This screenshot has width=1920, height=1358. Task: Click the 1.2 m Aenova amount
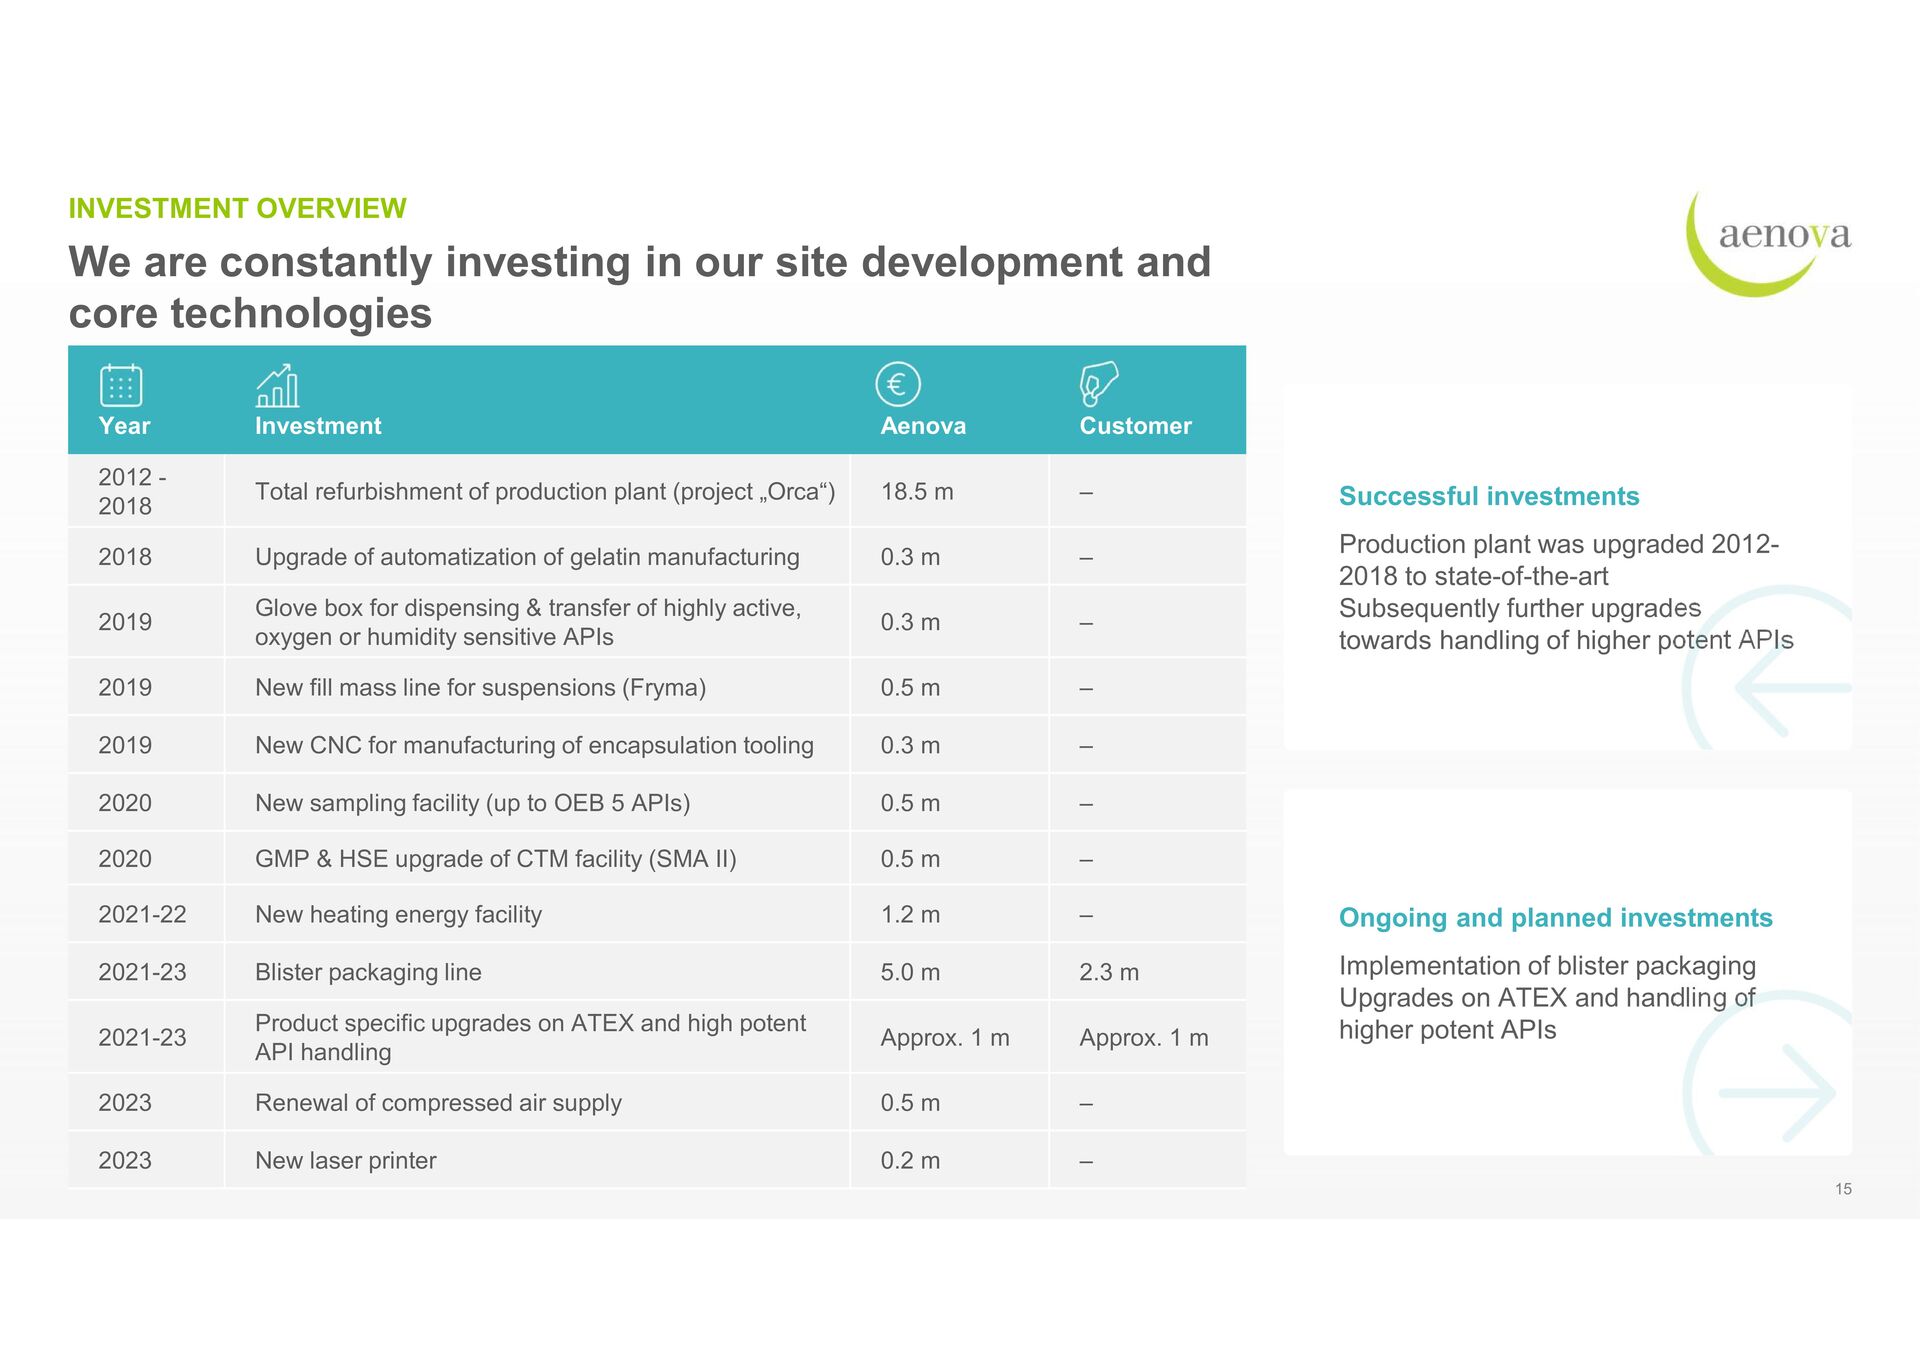910,915
